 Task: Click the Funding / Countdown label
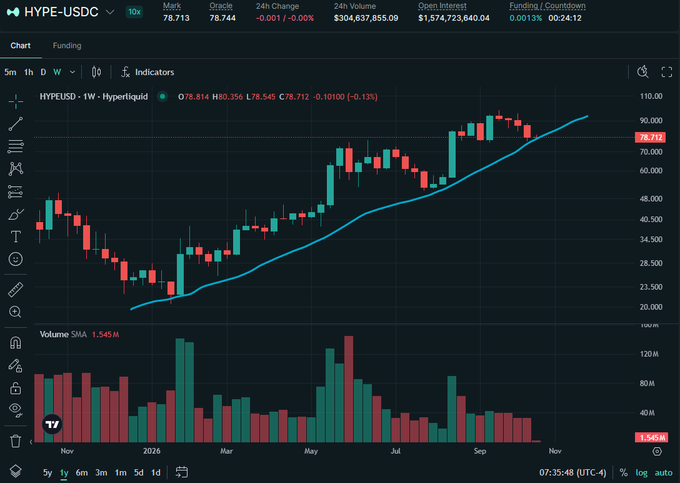pos(547,6)
